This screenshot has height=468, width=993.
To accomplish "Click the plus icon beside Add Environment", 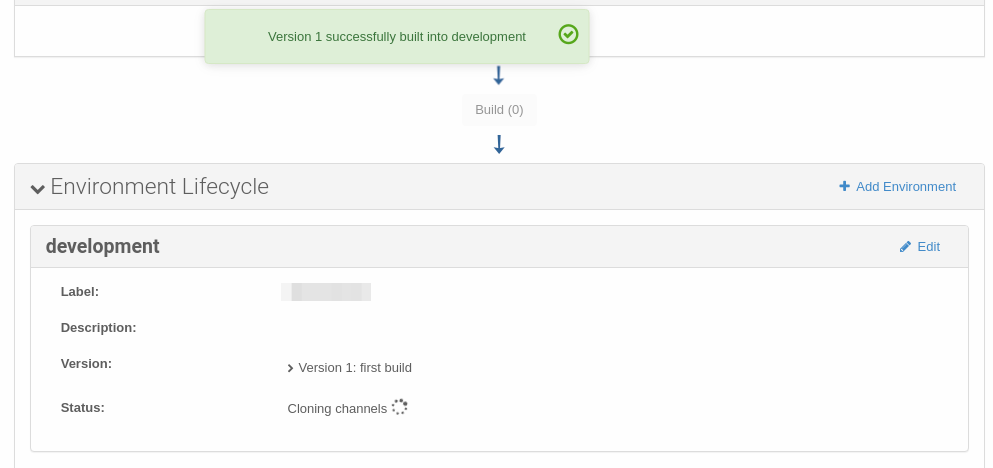I will [x=844, y=186].
